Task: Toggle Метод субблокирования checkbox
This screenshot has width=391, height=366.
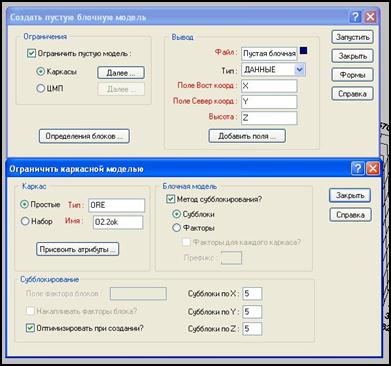Action: 170,199
